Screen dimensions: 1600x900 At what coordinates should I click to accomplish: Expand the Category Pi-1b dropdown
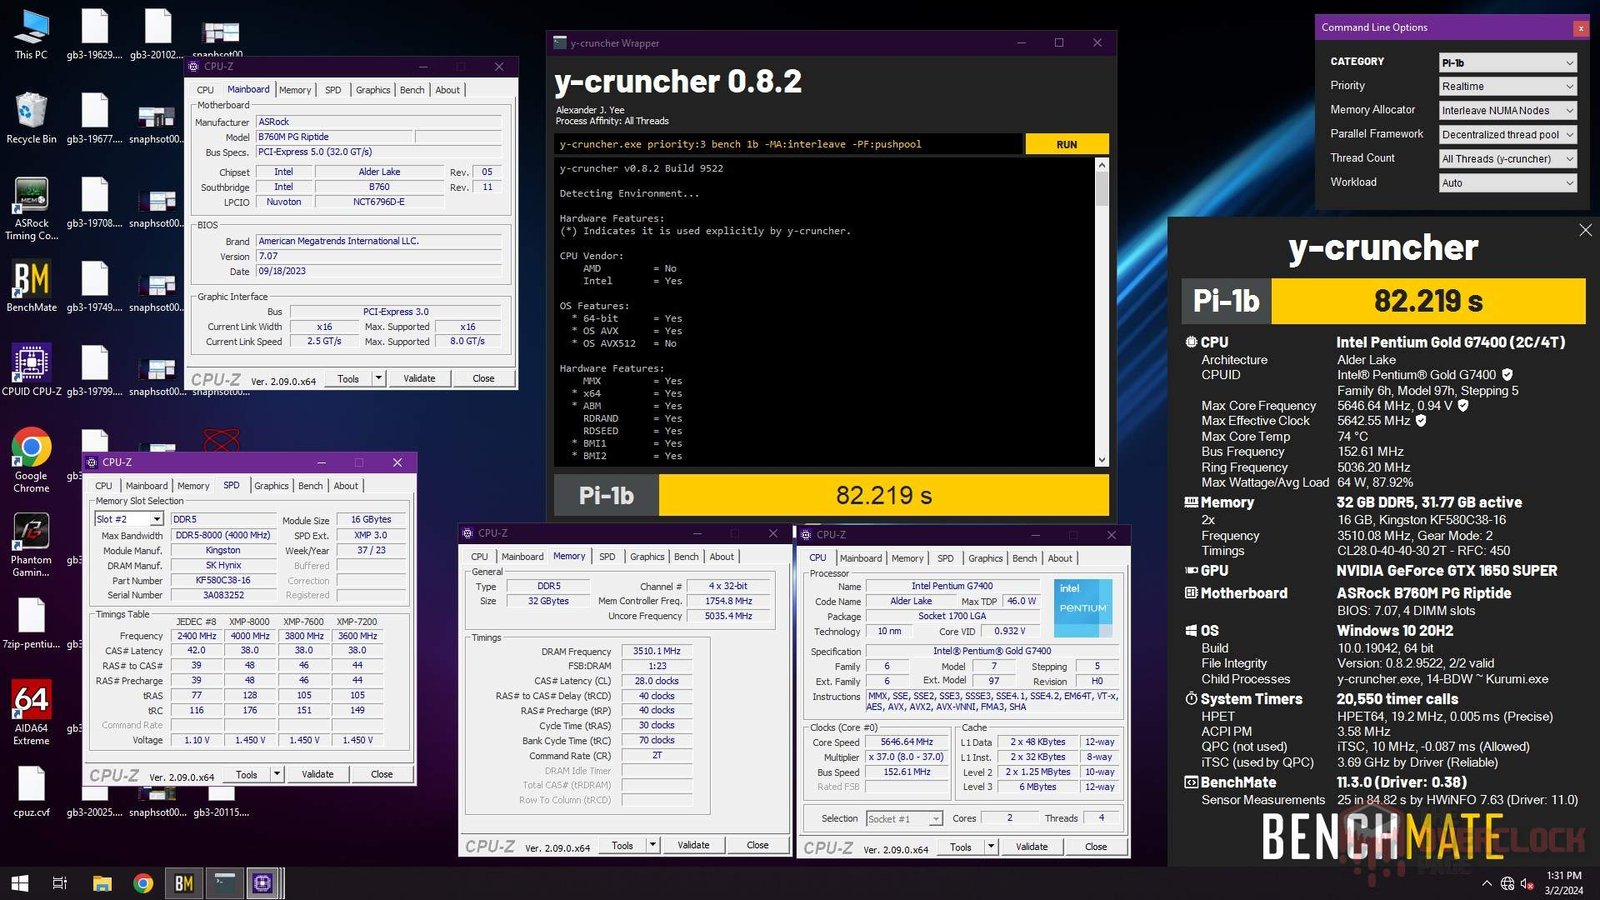tap(1507, 63)
